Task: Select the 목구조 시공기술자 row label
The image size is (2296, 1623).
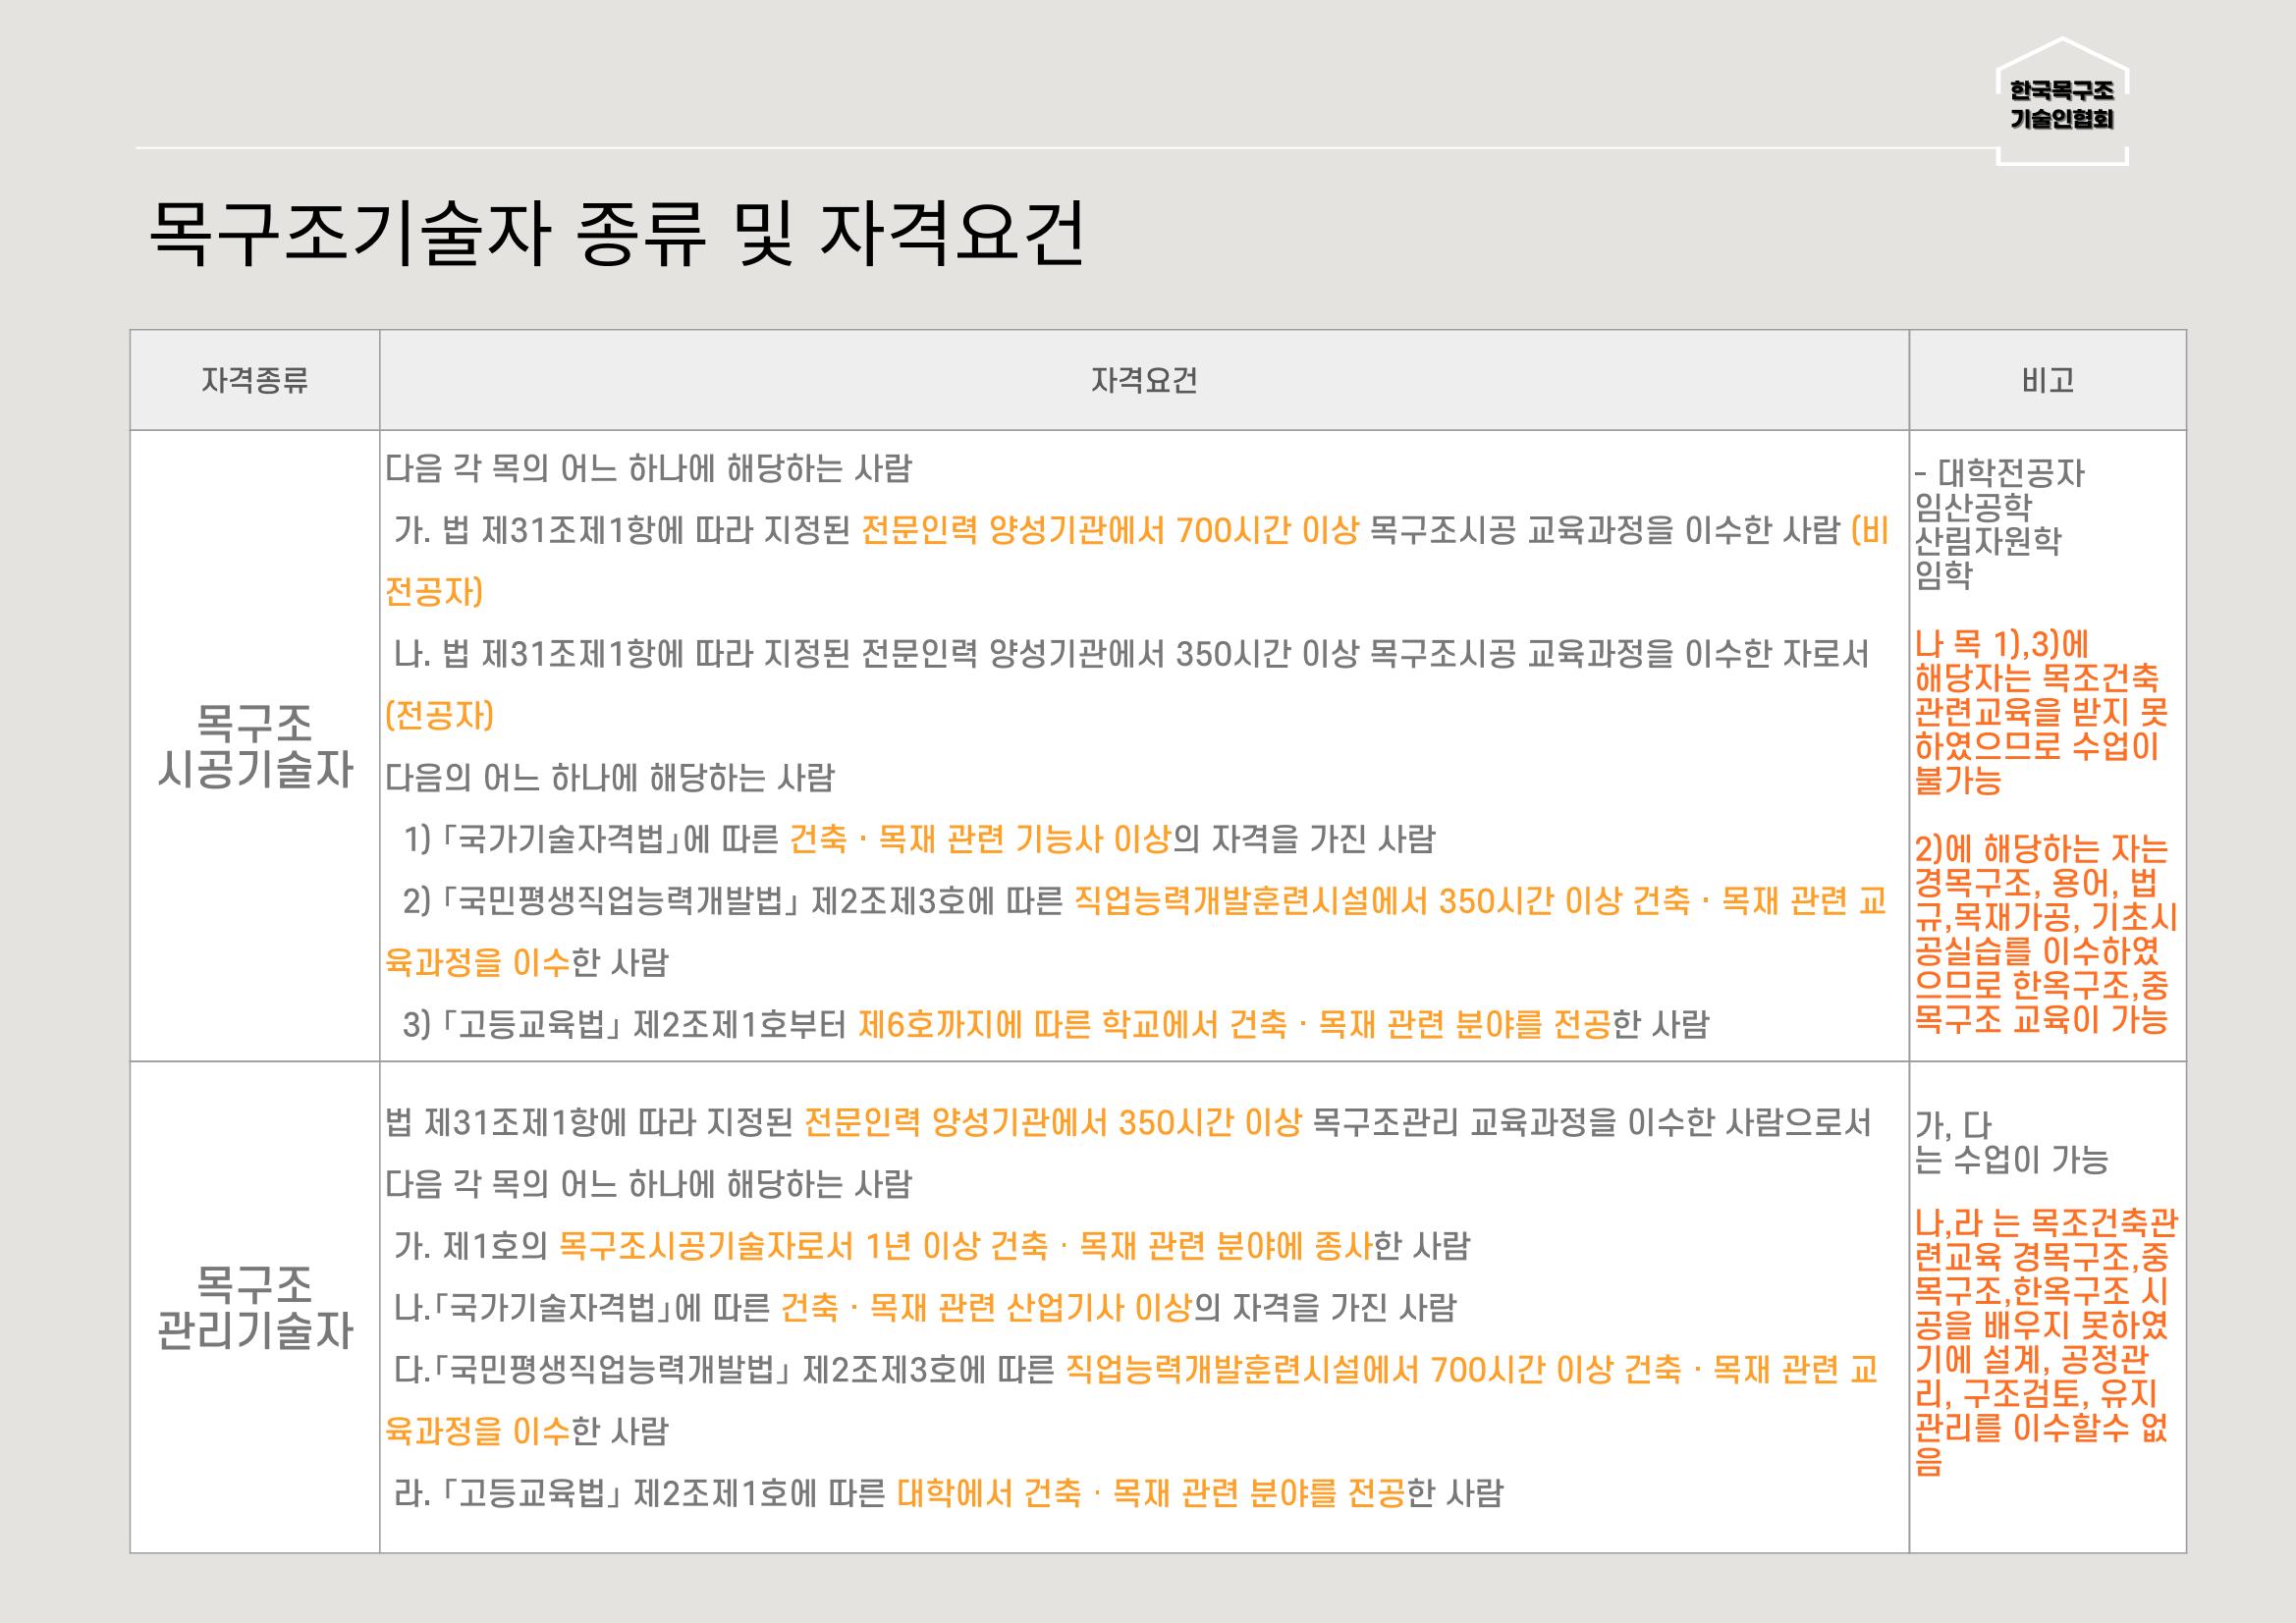Action: click(x=255, y=746)
